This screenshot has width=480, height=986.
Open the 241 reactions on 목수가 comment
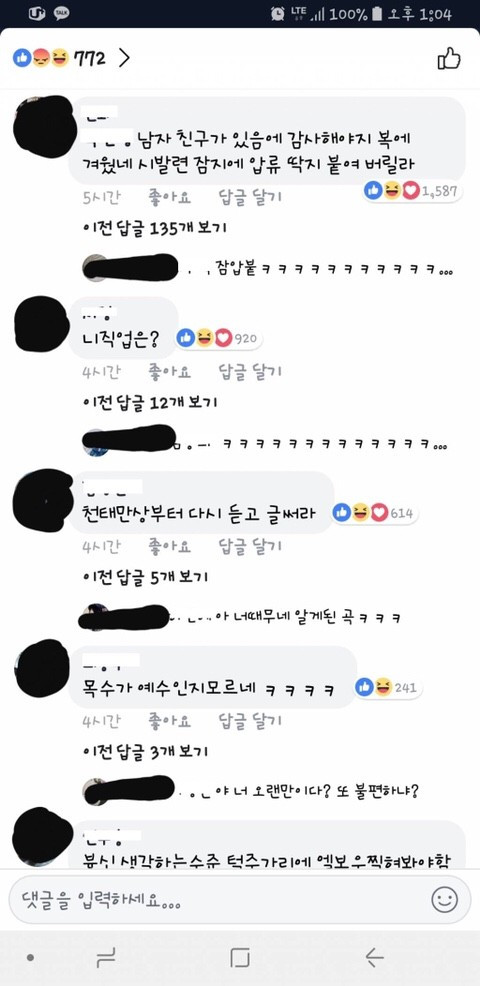pyautogui.click(x=388, y=687)
